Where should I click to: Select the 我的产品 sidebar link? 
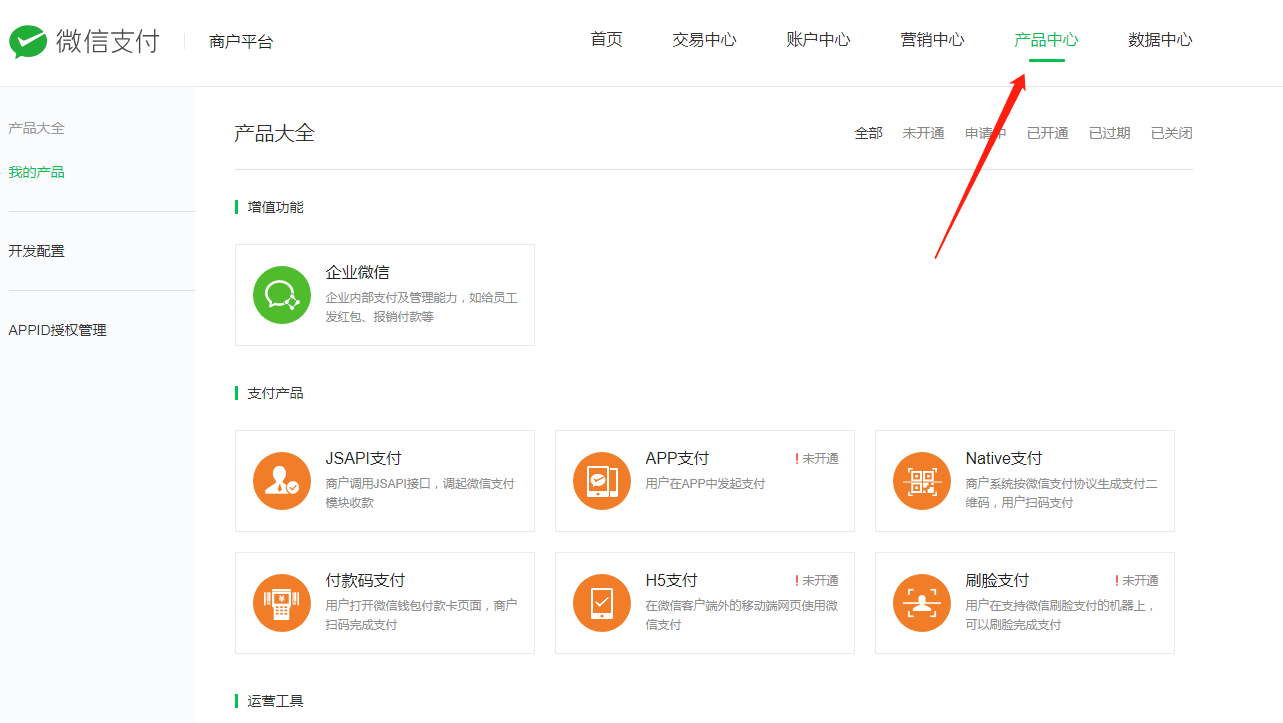(36, 171)
